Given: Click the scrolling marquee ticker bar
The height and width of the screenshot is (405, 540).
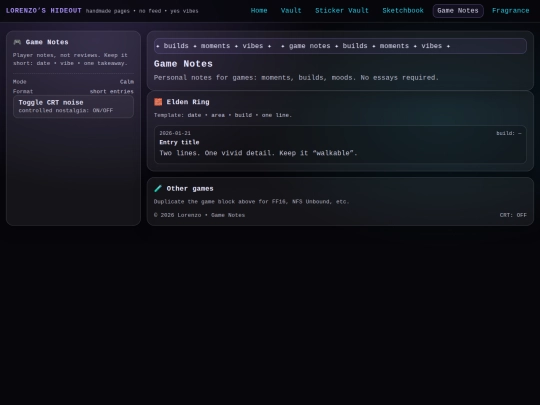Looking at the screenshot, I should (x=340, y=46).
